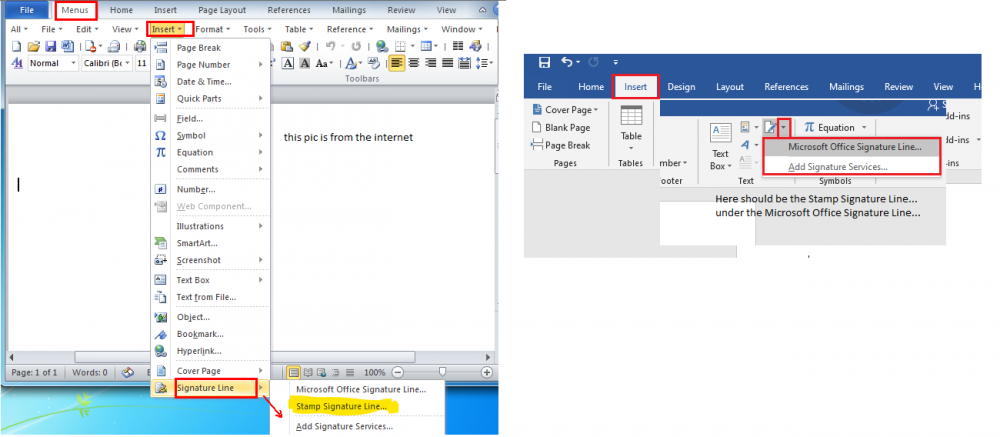Screen dimensions: 1000x437
Task: Click the Insert Table grid icon in toolbar
Action: coord(425,46)
